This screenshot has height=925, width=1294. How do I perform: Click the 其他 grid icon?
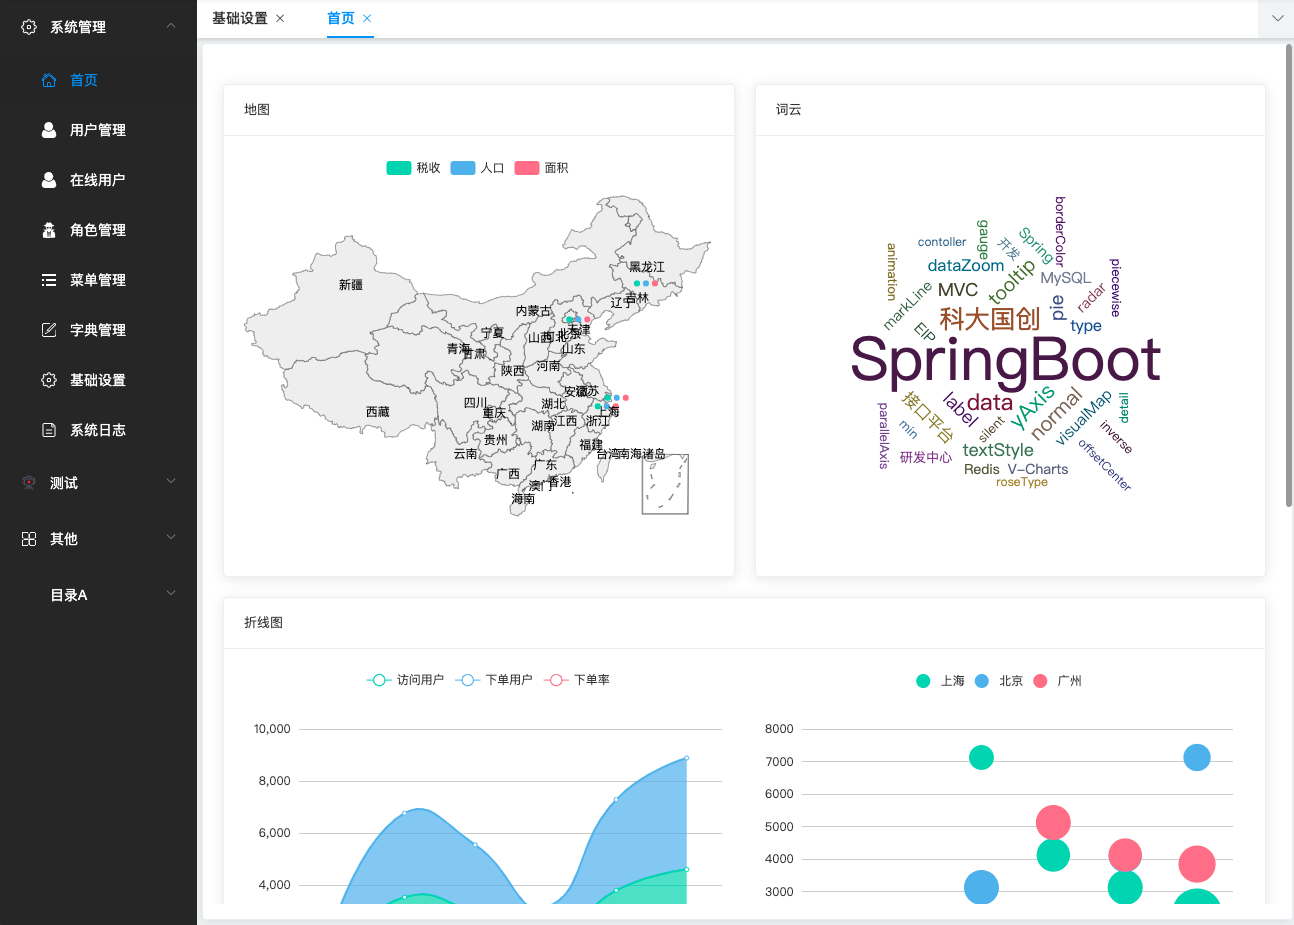coord(29,539)
